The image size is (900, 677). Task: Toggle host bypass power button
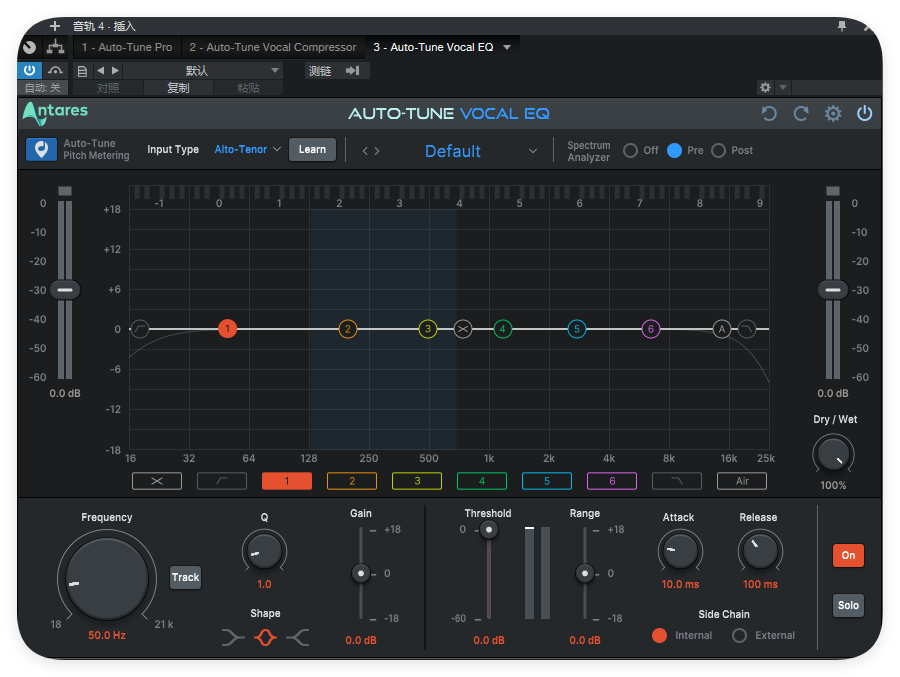(29, 70)
